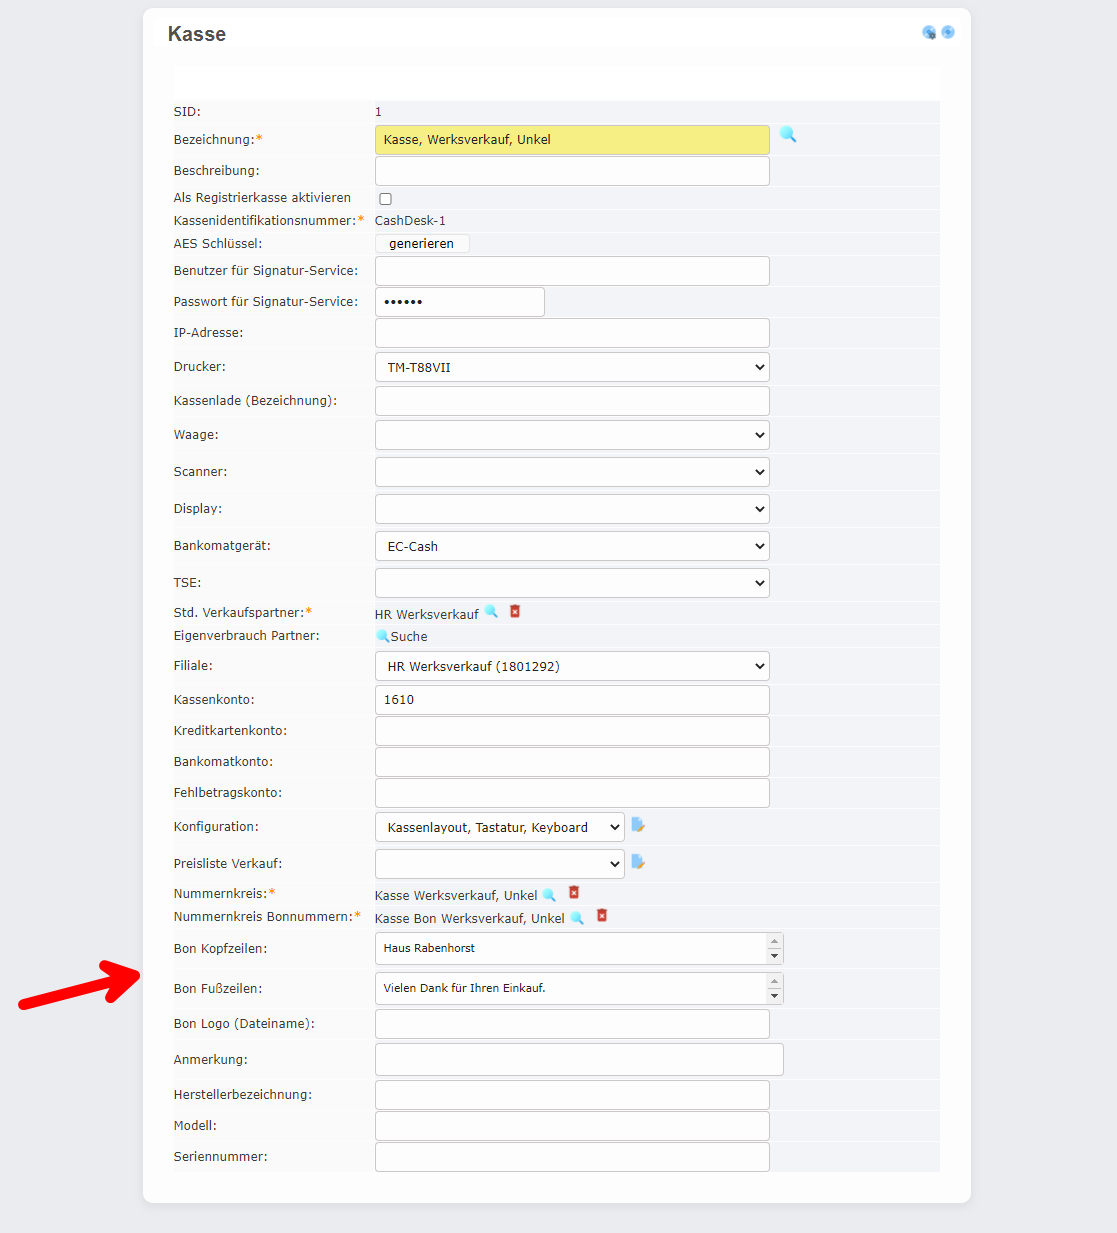Image resolution: width=1117 pixels, height=1233 pixels.
Task: Click into the Kassenkonto field with 1610
Action: (x=572, y=700)
